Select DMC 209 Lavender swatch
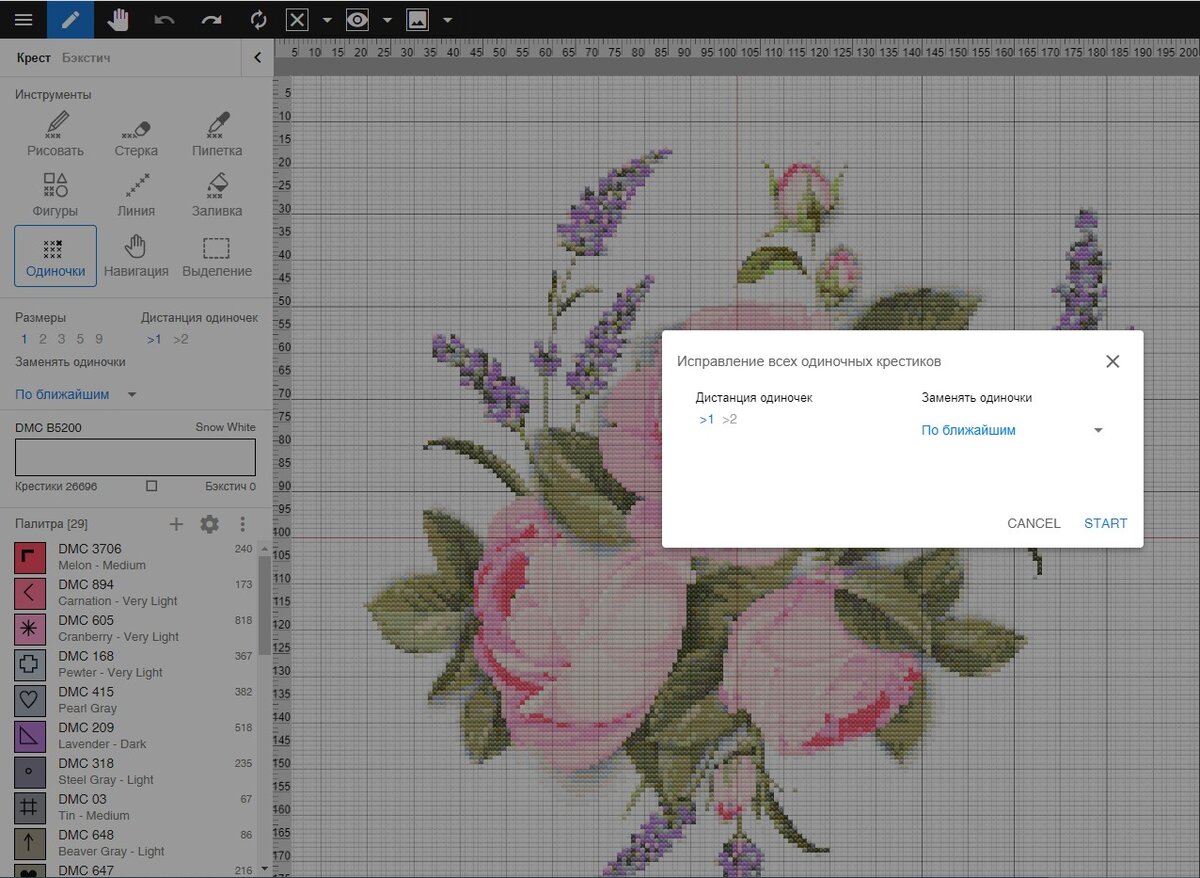This screenshot has height=878, width=1200. 29,736
